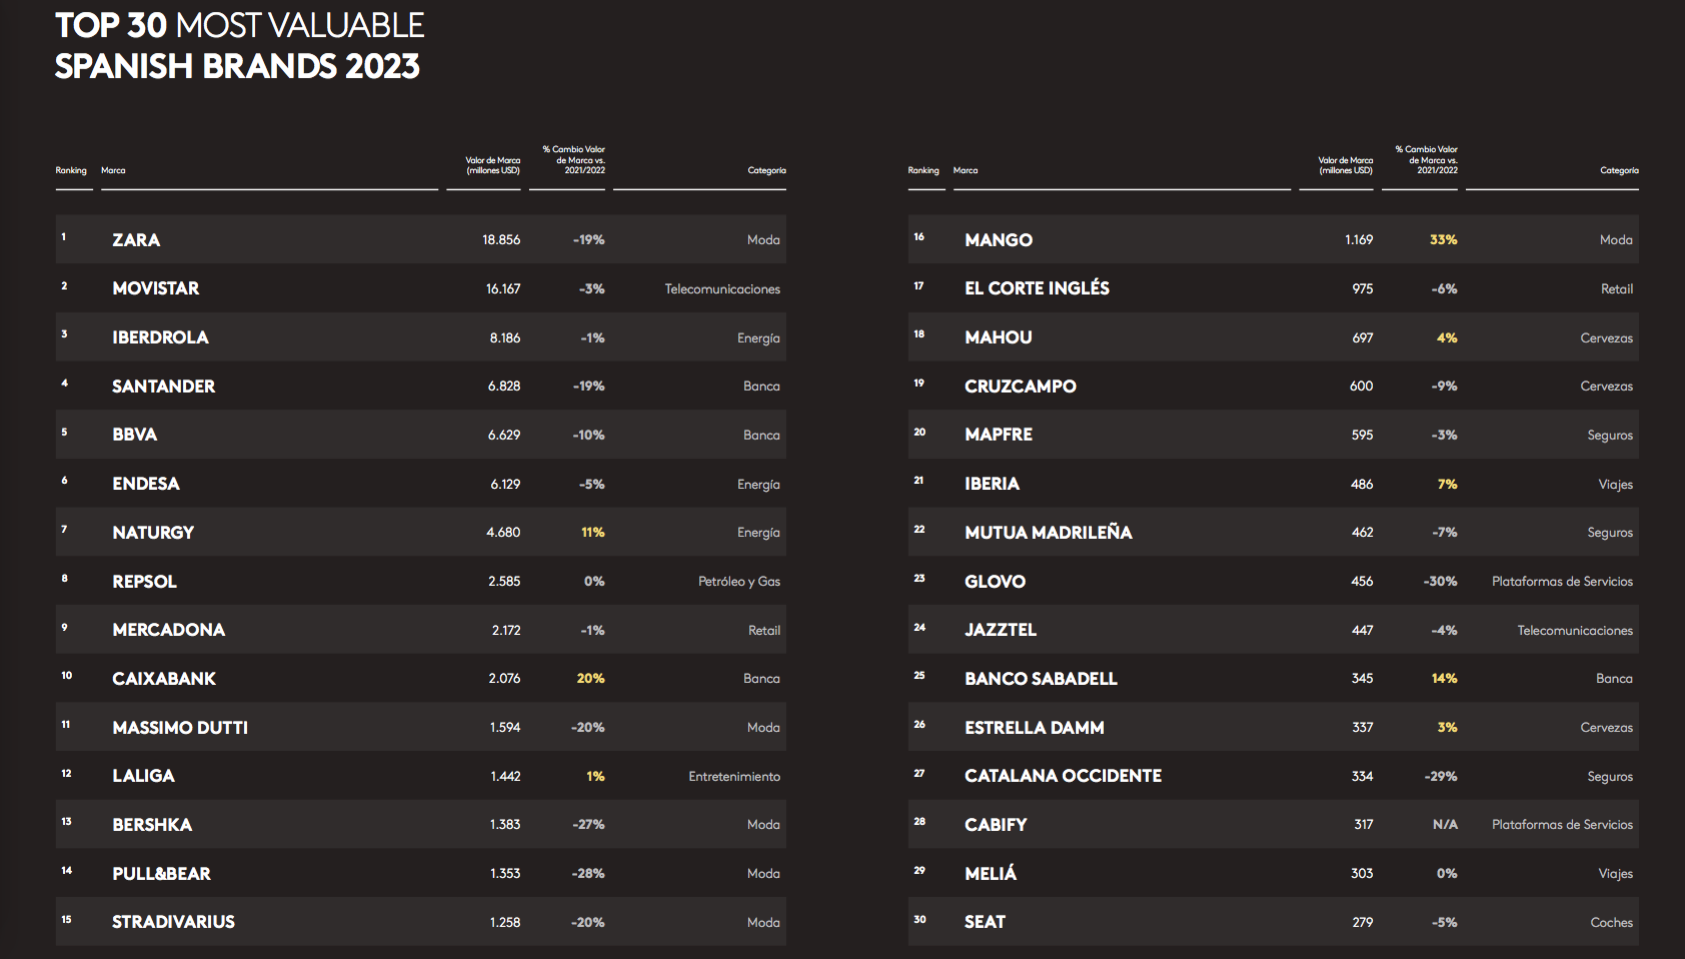Select Santander's value 6.828
The image size is (1685, 959).
504,386
